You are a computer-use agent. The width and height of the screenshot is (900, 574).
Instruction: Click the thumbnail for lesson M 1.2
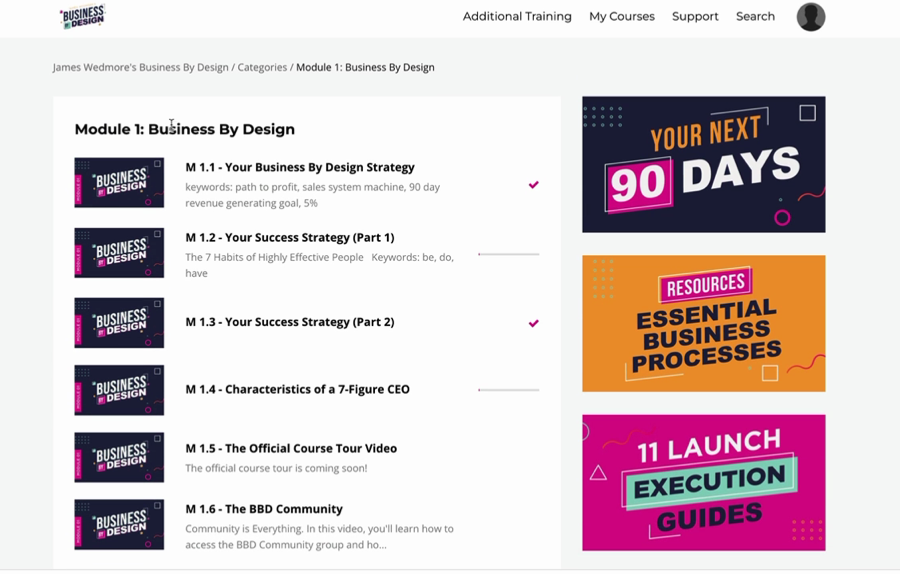[119, 253]
